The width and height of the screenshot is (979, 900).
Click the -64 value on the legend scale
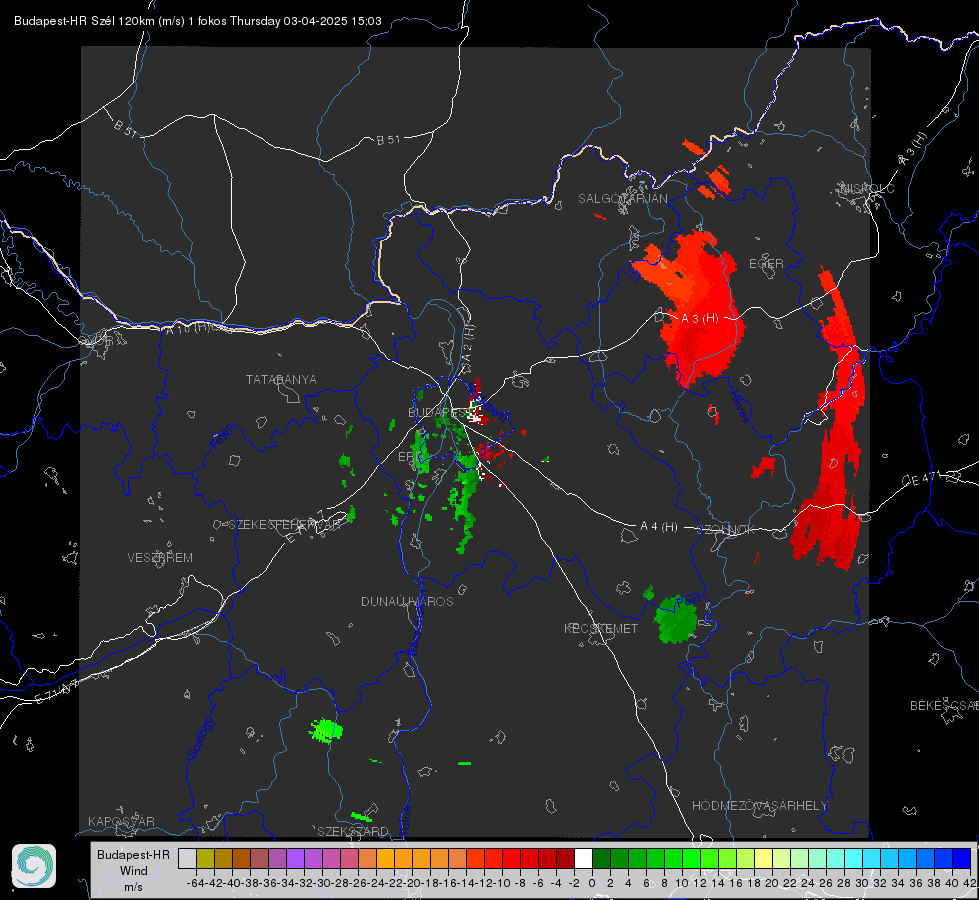196,883
